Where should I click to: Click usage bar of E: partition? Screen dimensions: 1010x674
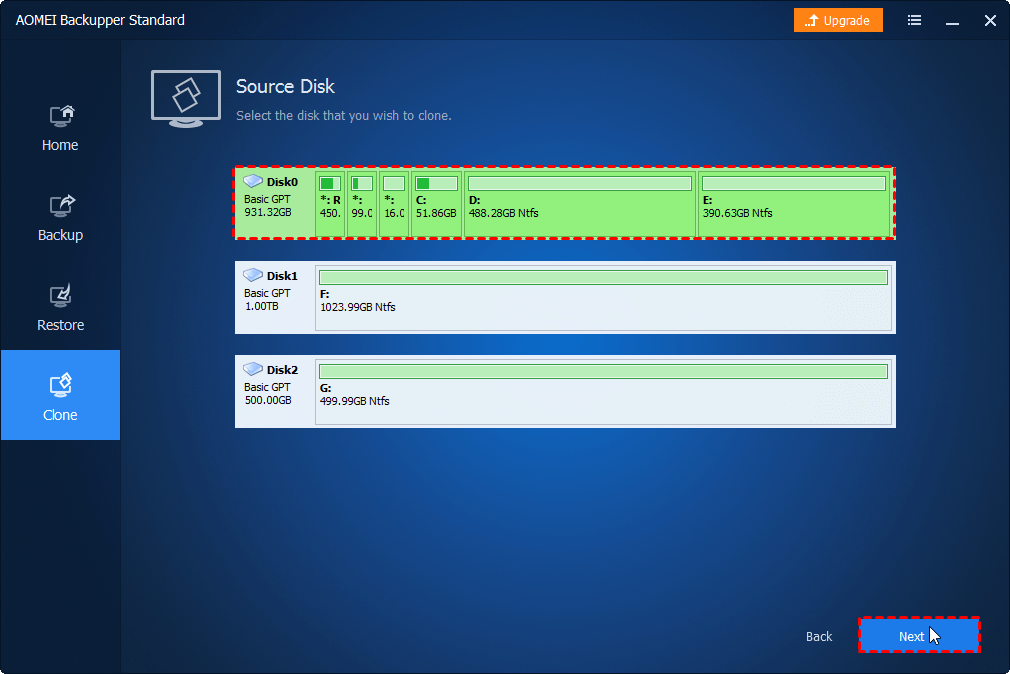pos(794,184)
